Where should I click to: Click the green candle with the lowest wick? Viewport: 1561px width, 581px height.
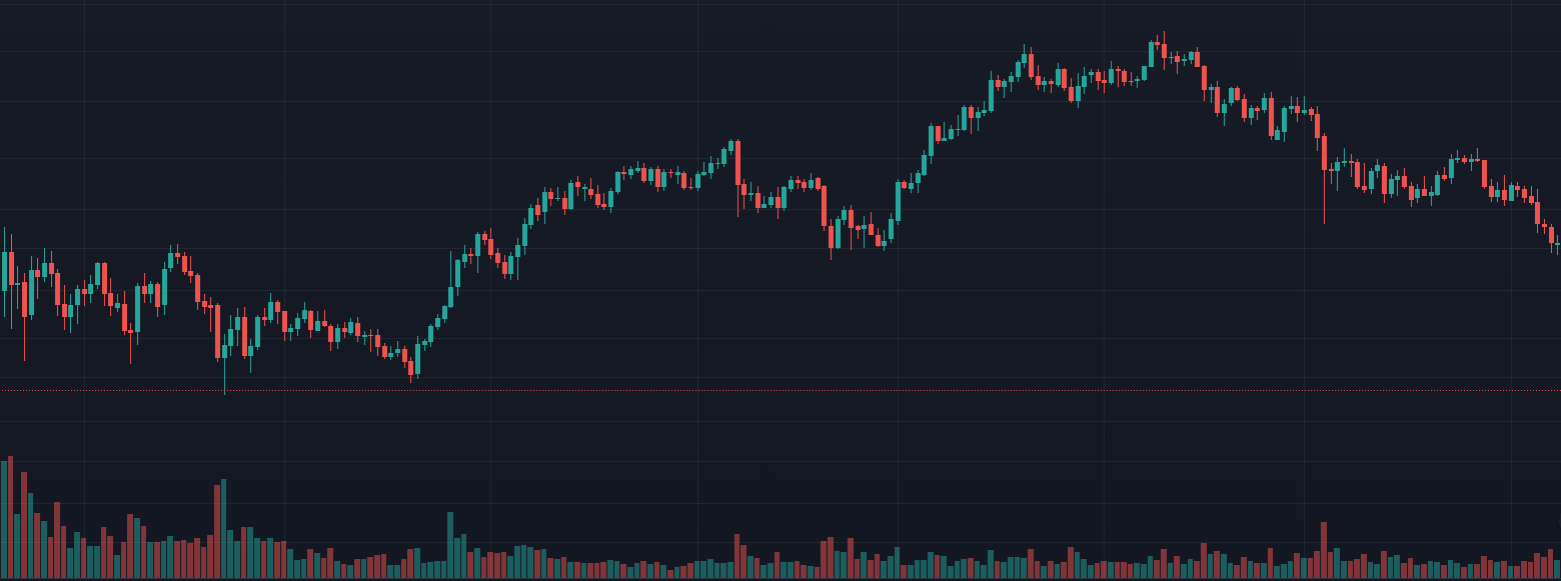(224, 350)
